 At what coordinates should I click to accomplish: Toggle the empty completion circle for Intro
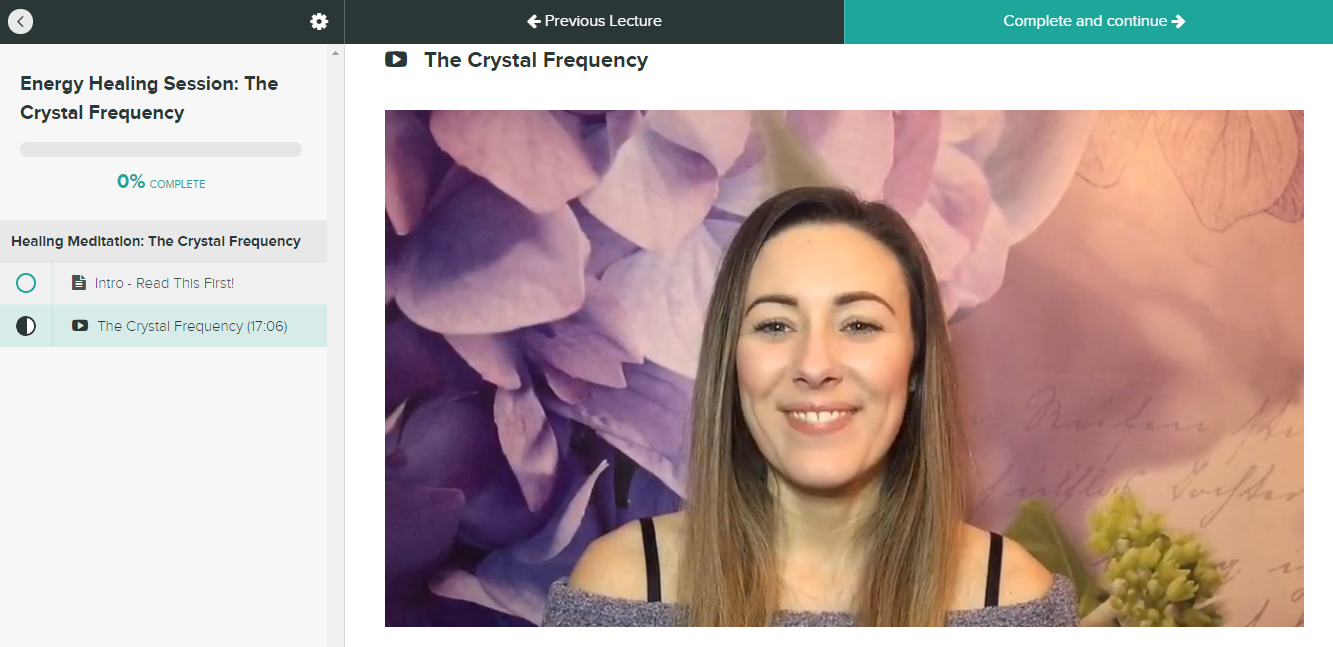(x=26, y=283)
